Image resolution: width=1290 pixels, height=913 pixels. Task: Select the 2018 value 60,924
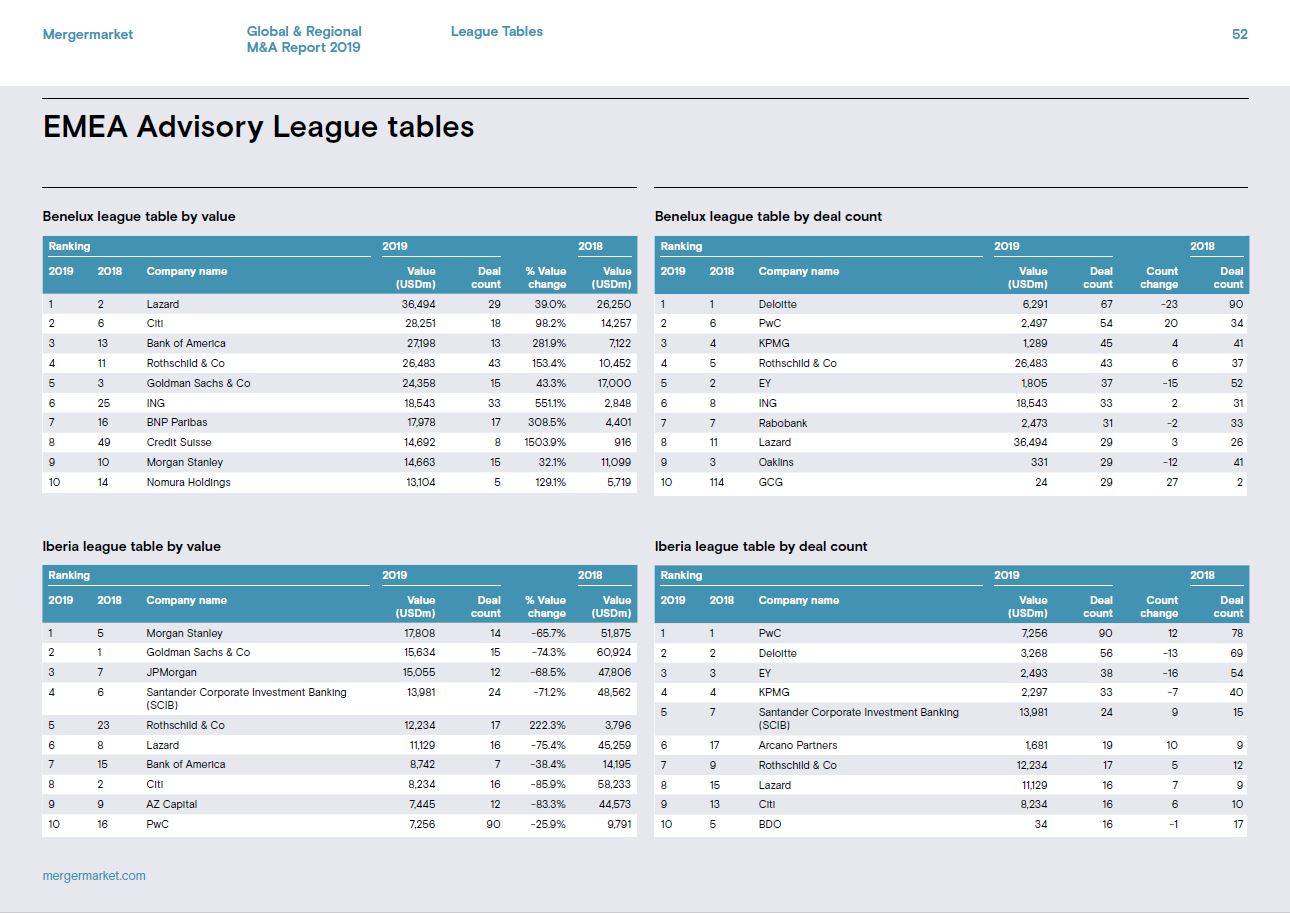[614, 652]
